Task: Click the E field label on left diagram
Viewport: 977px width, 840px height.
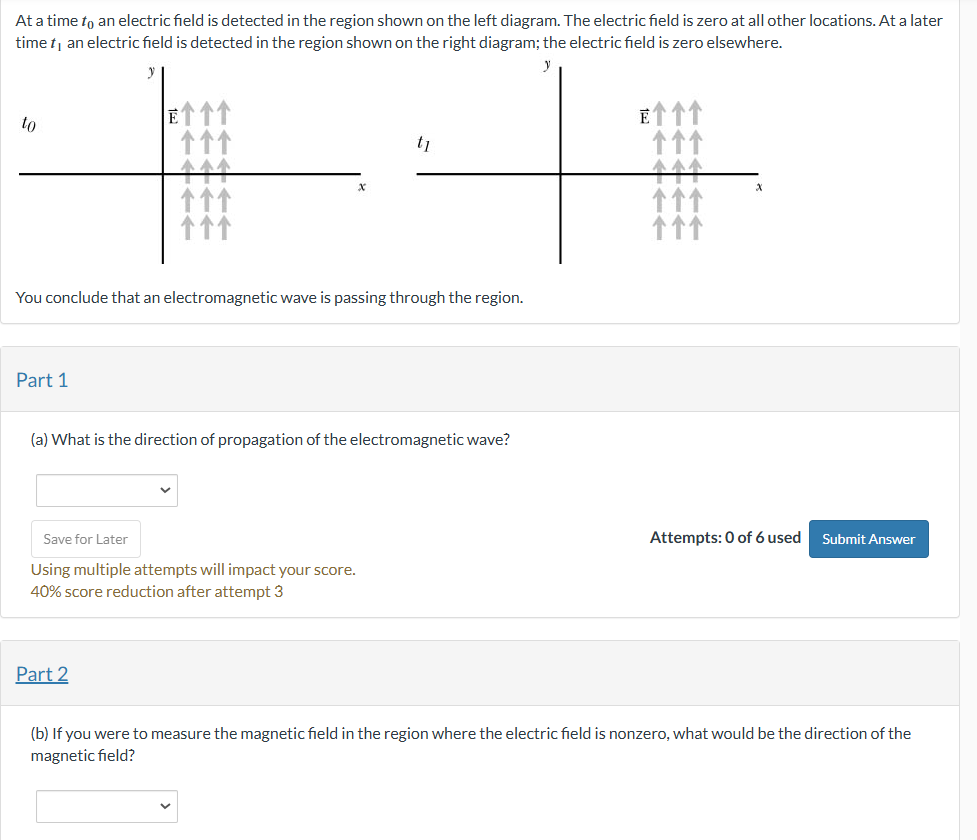Action: [171, 117]
